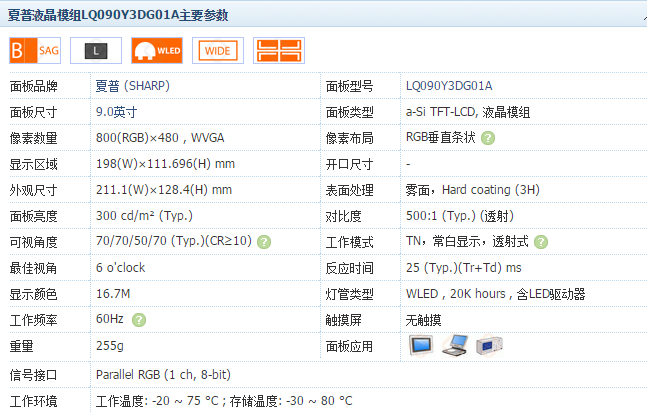Click the help icon next to 60Hz
Image resolution: width=647 pixels, height=412 pixels.
pyautogui.click(x=139, y=320)
